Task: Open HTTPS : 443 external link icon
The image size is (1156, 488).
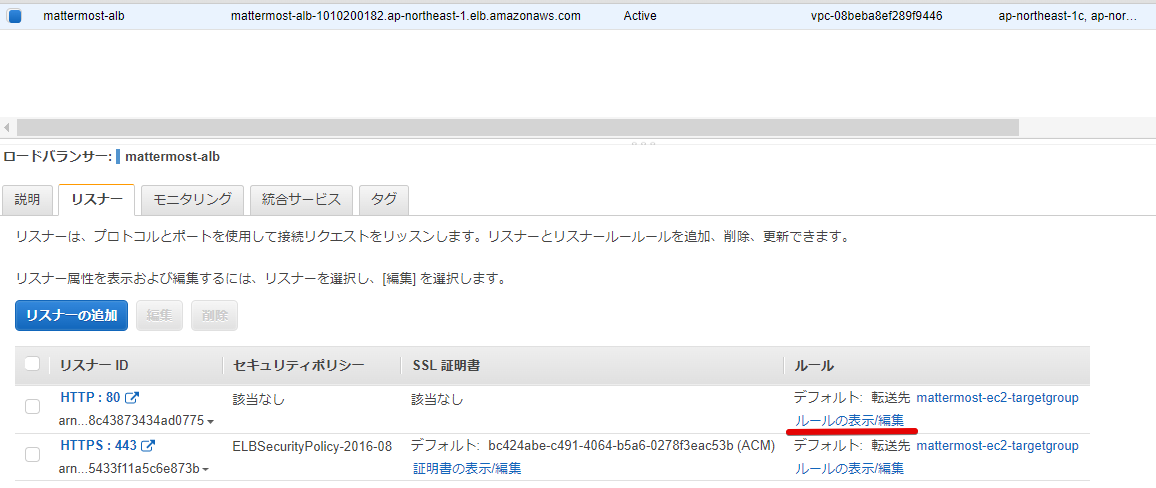Action: pyautogui.click(x=148, y=446)
